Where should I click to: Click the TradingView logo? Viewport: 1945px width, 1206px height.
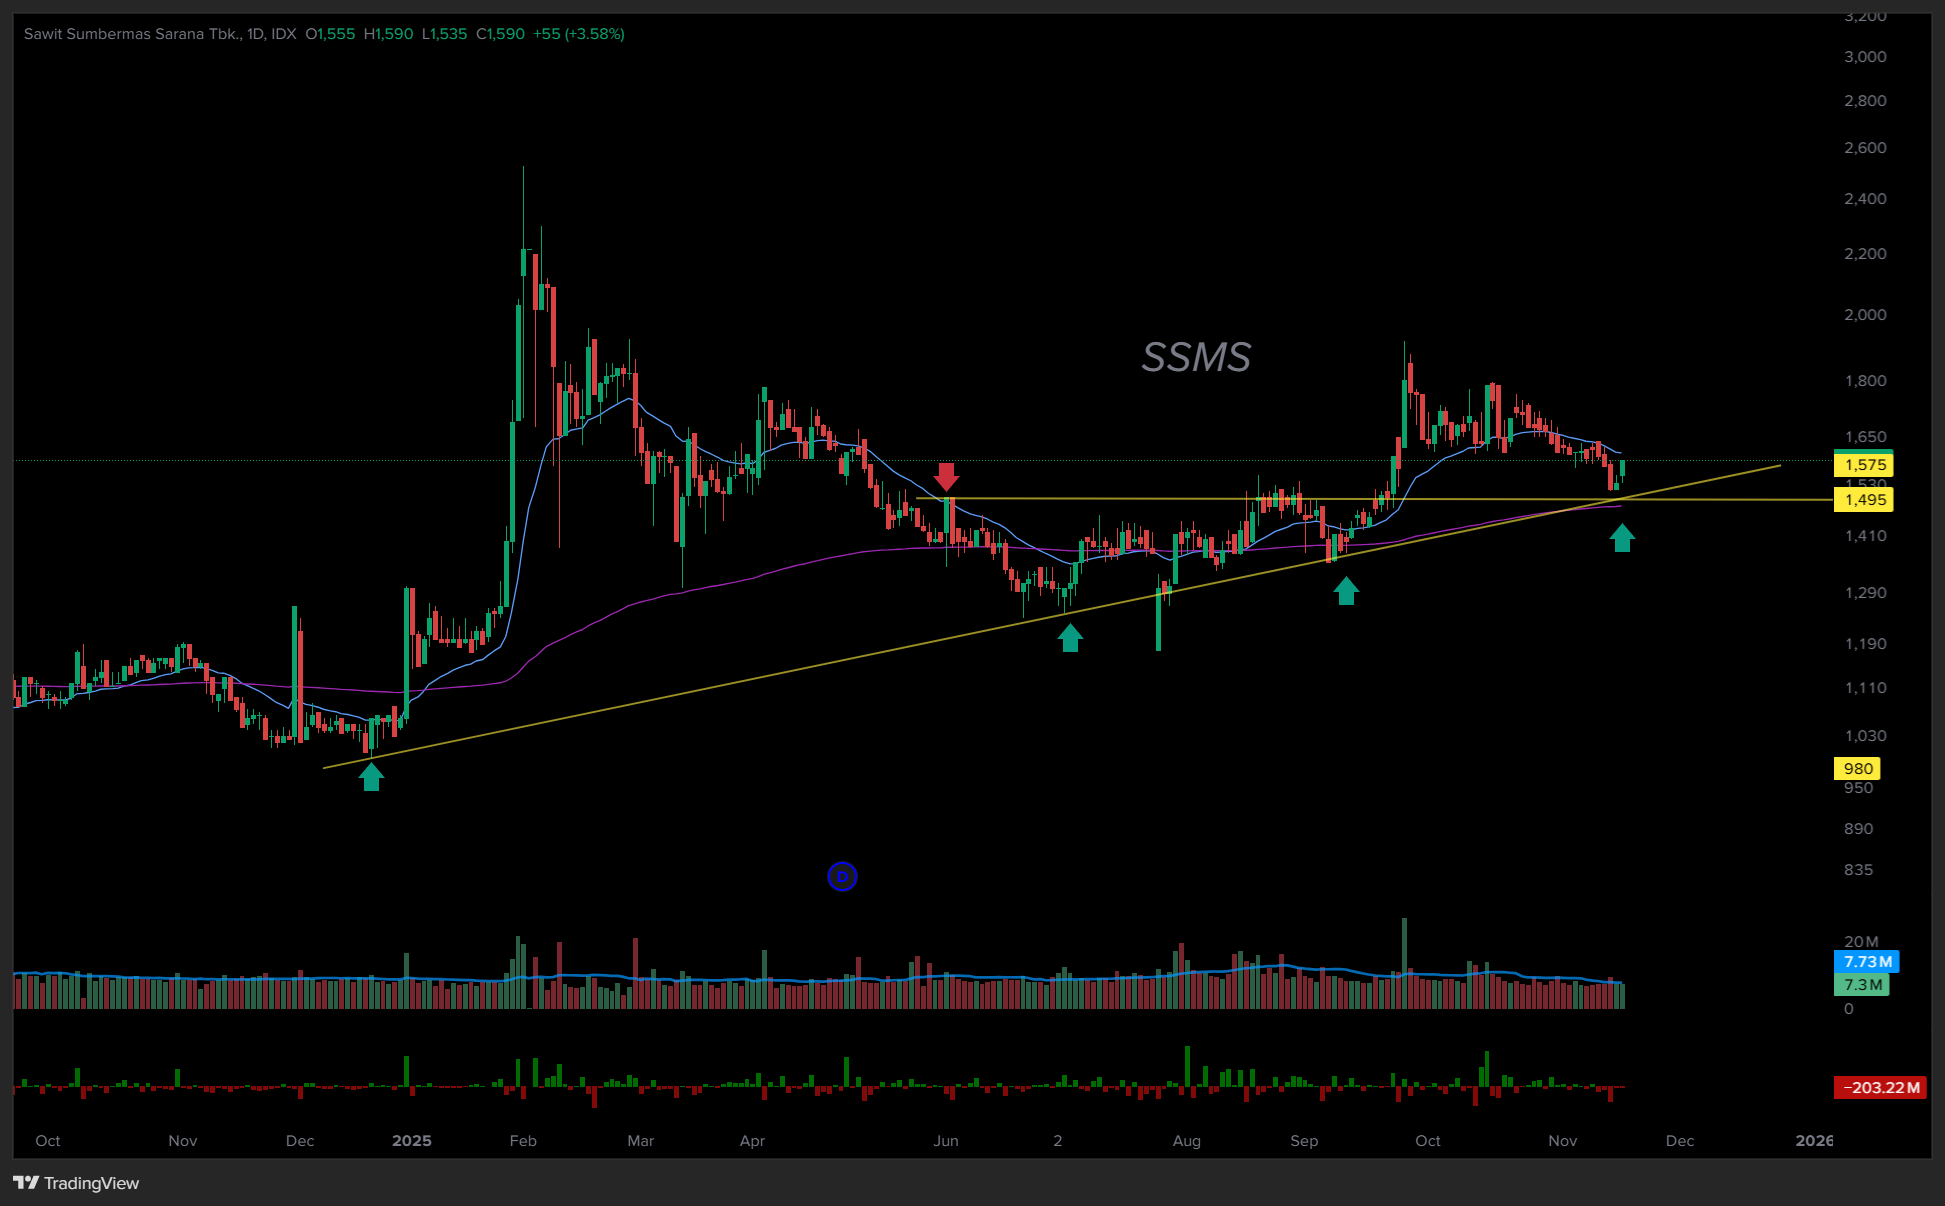[76, 1183]
